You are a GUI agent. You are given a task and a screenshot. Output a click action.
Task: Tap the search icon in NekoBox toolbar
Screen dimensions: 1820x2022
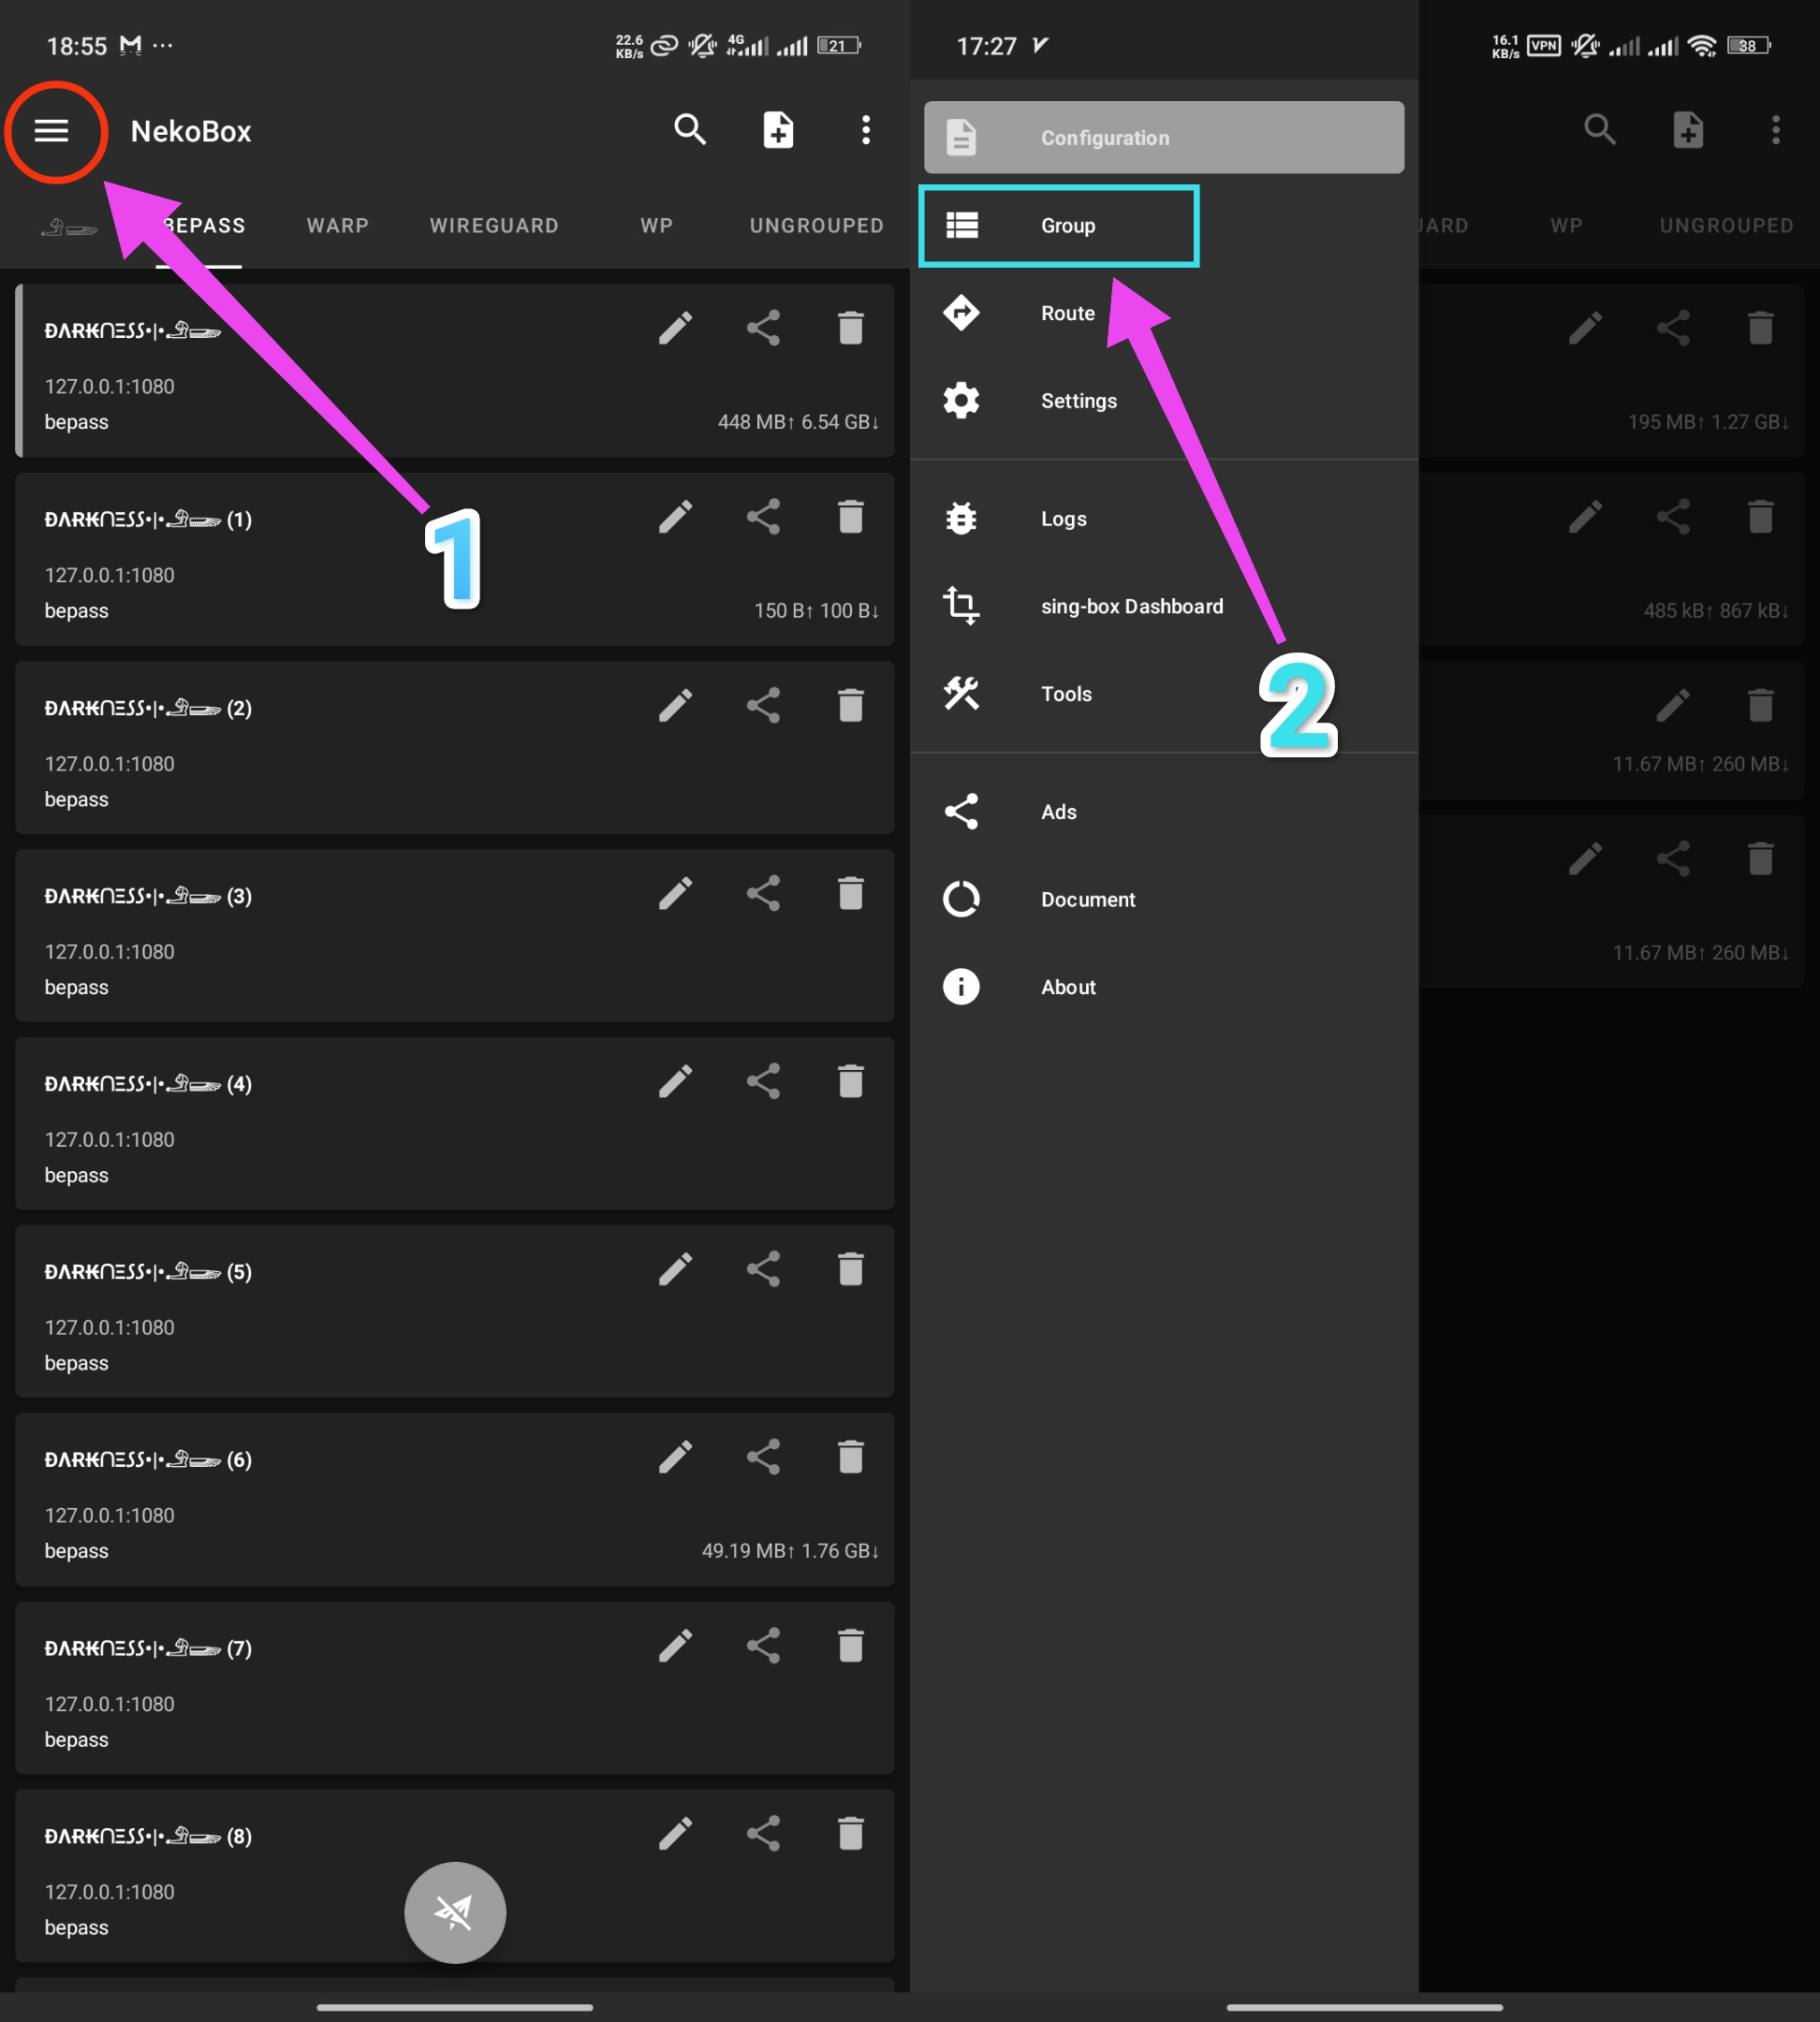tap(690, 130)
